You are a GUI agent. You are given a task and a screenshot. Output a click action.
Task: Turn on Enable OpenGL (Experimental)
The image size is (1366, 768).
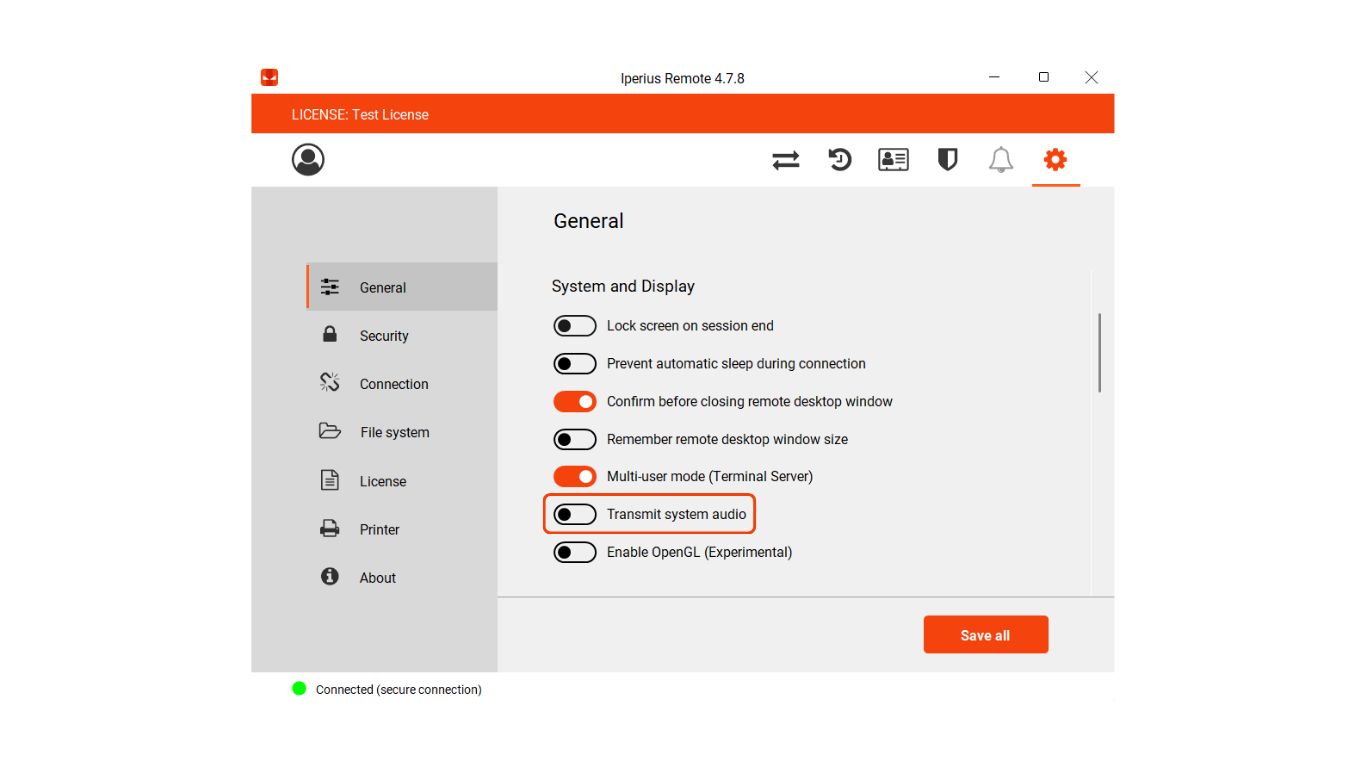pyautogui.click(x=575, y=553)
